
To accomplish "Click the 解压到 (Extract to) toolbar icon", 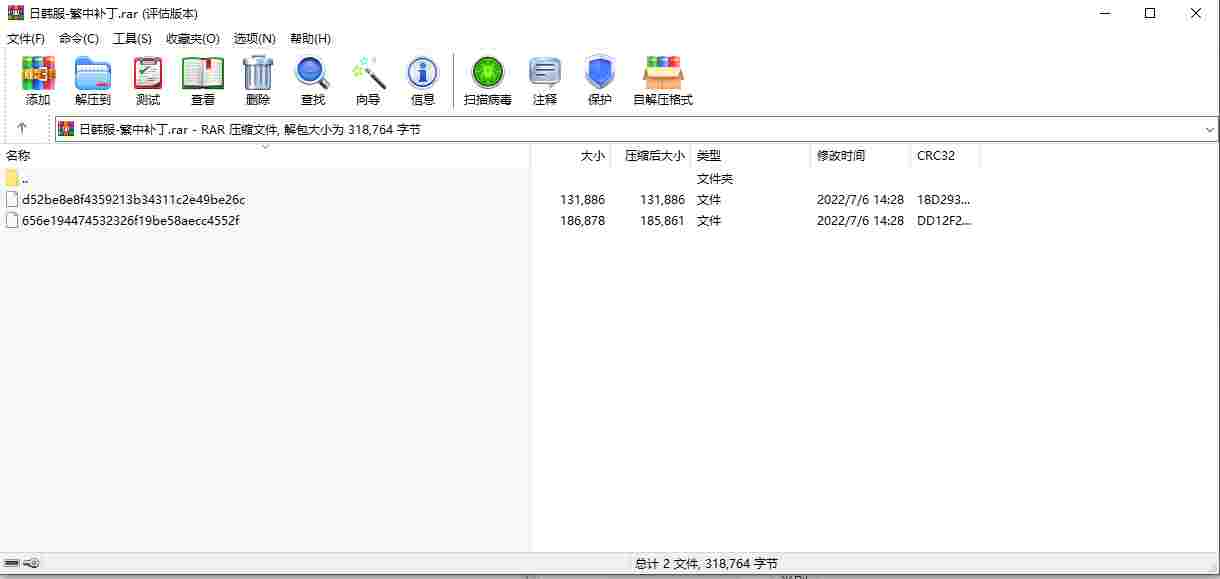I will pos(93,73).
